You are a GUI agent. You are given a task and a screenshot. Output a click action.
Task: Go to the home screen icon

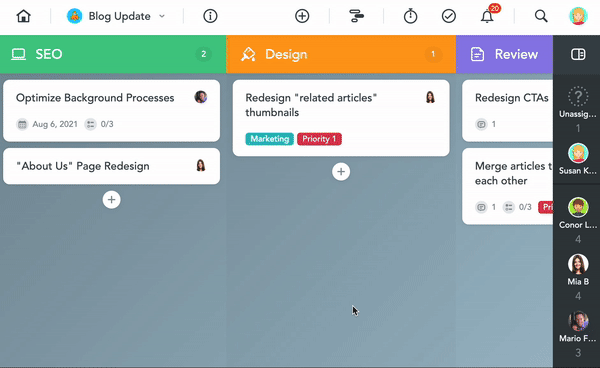(23, 16)
